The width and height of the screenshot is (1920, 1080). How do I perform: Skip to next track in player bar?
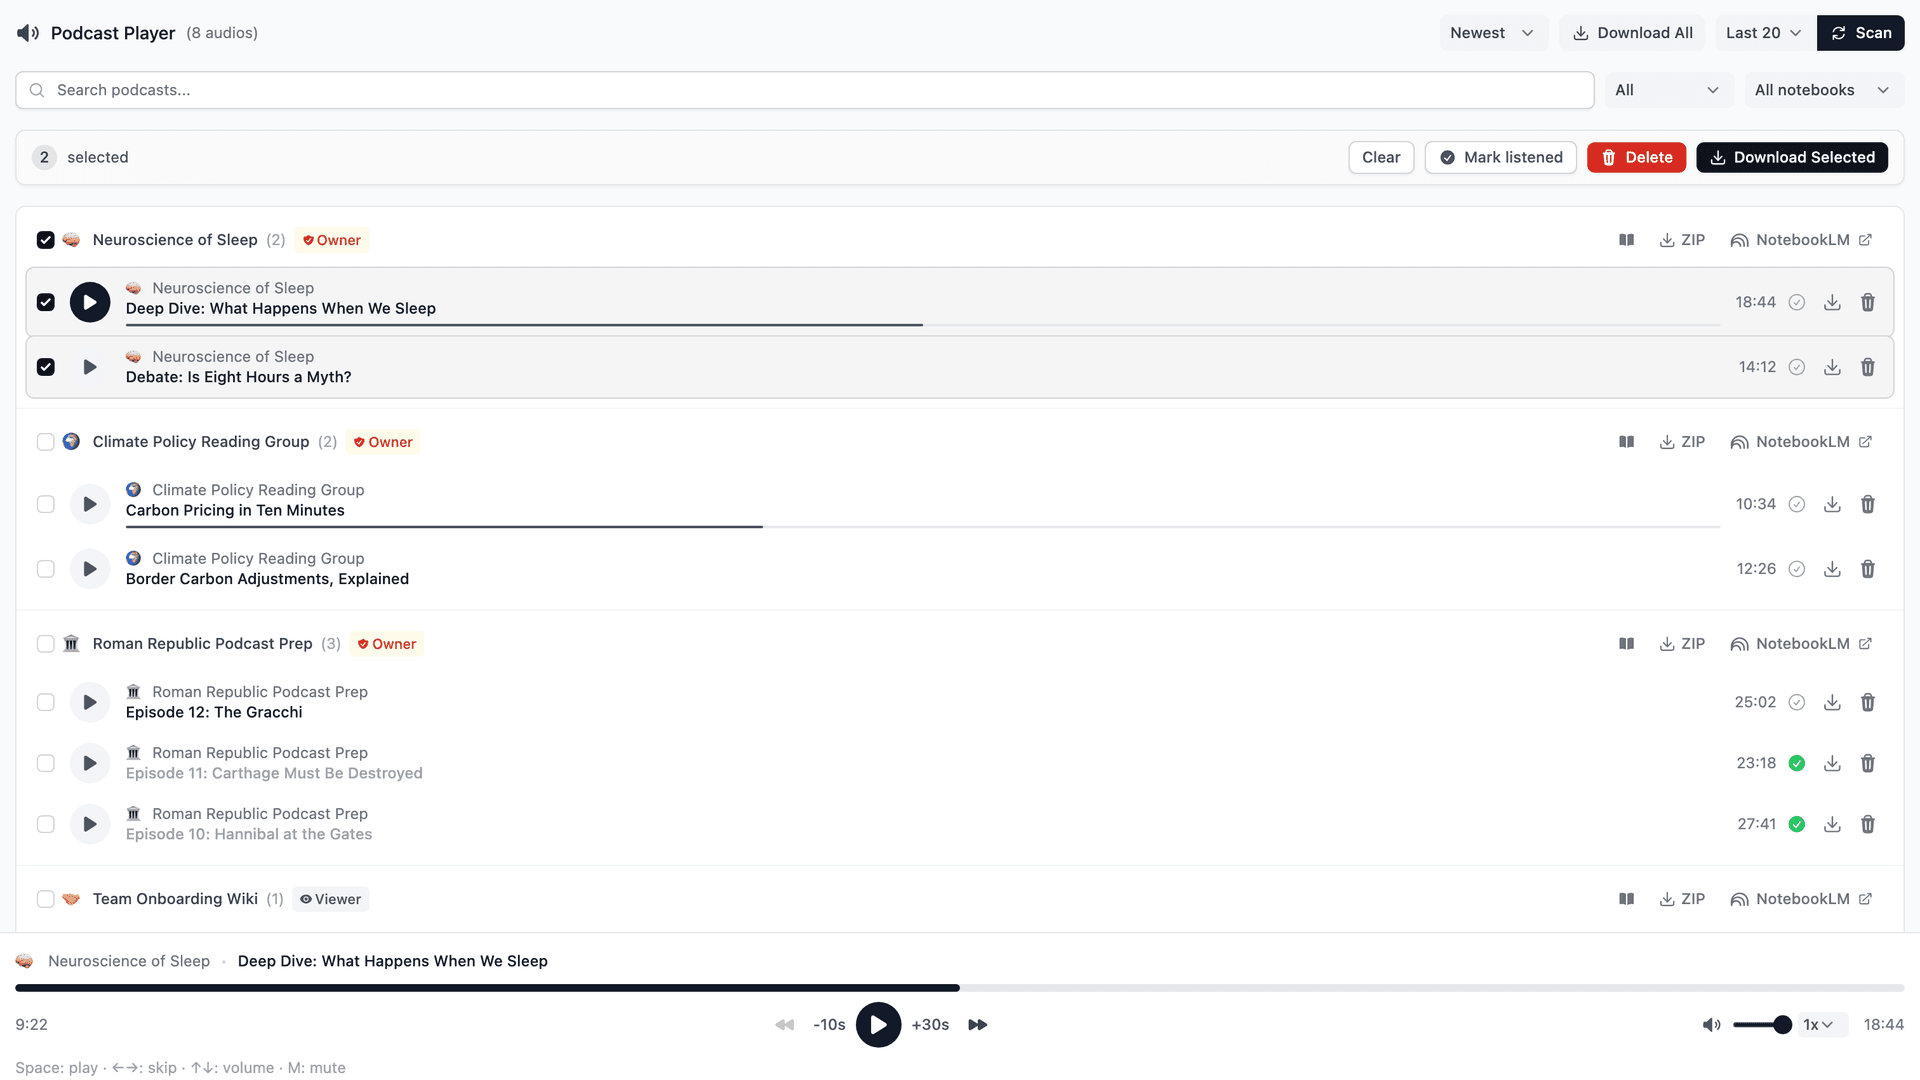(978, 1025)
